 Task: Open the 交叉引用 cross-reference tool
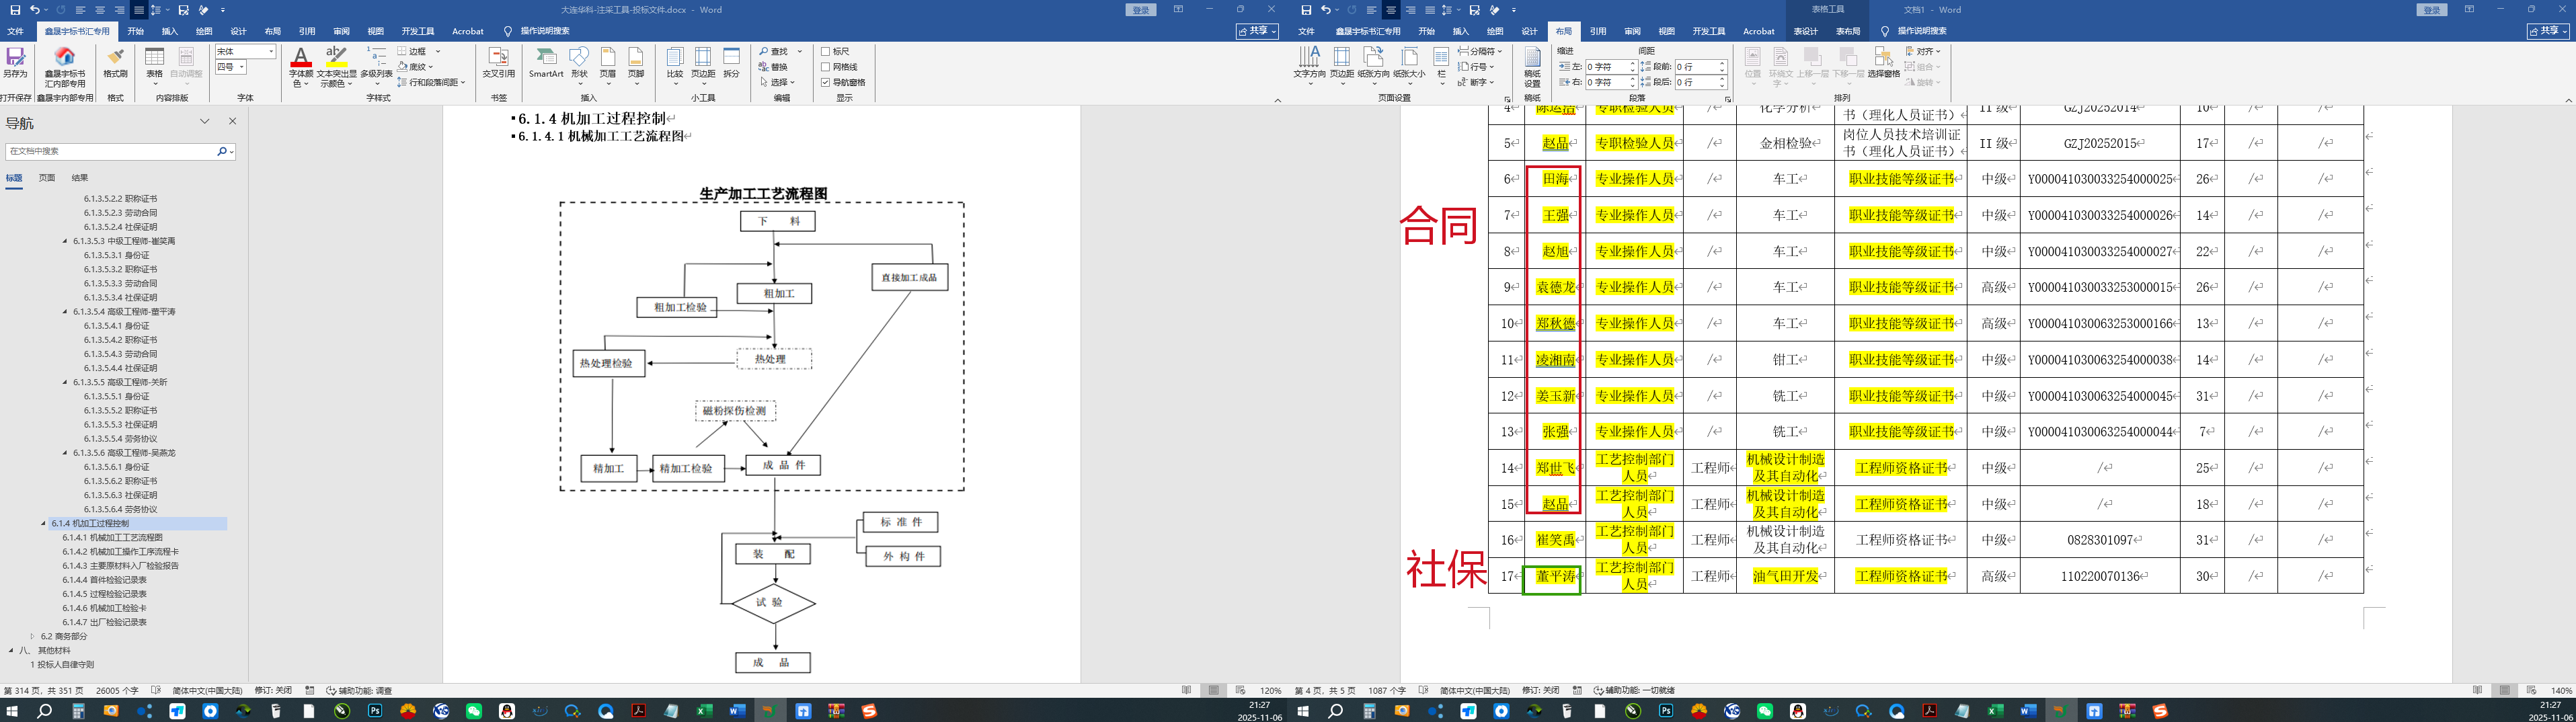(498, 63)
